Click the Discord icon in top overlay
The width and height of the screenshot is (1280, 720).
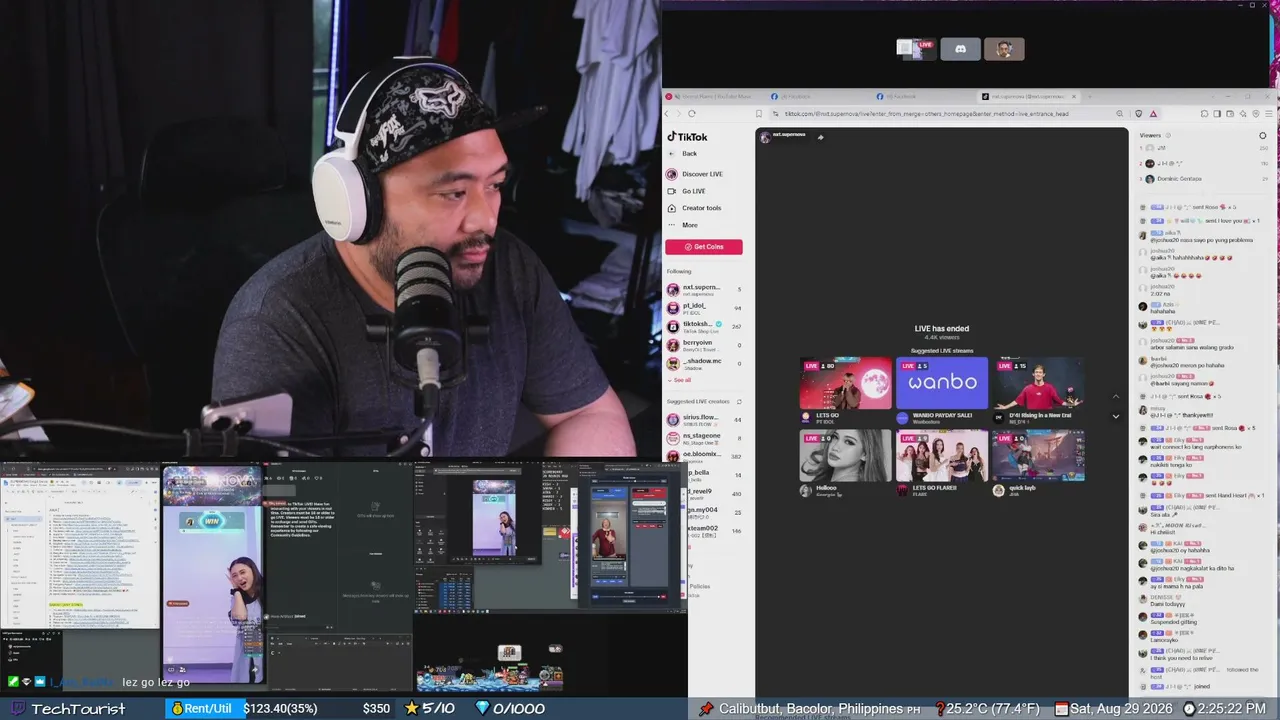point(960,49)
